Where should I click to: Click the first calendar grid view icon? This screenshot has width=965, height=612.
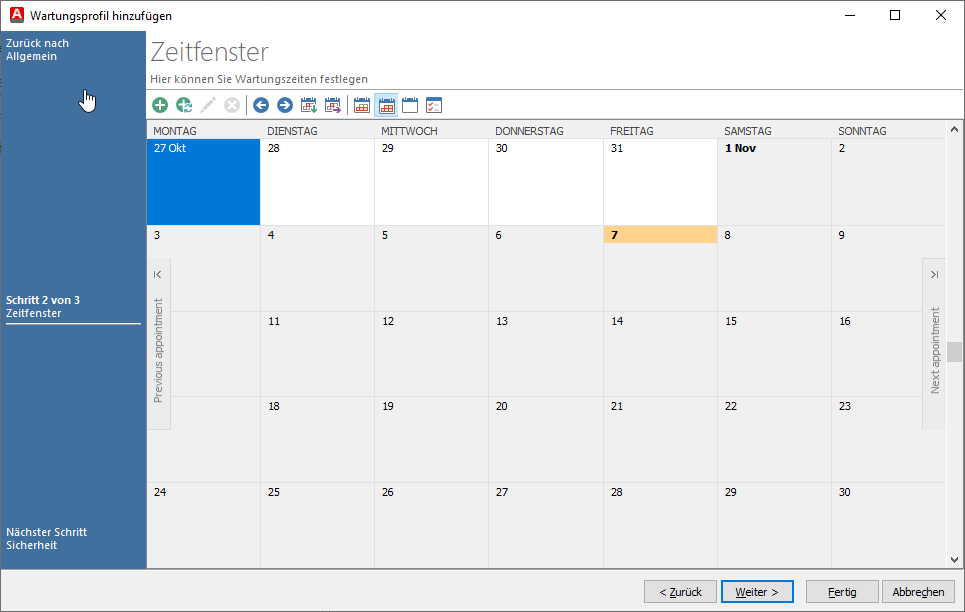[362, 105]
